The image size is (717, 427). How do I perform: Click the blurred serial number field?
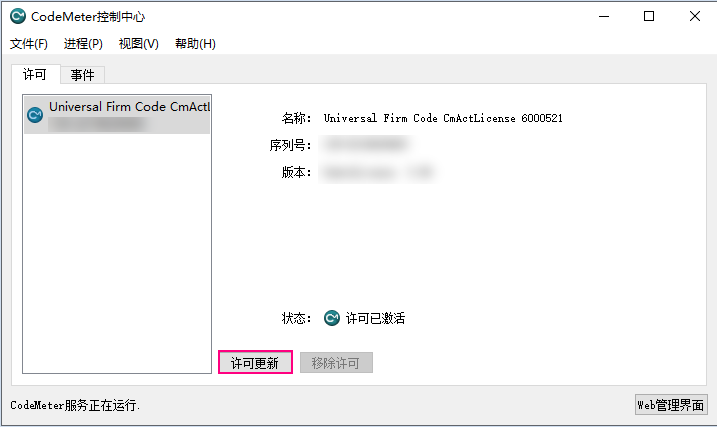[x=366, y=145]
